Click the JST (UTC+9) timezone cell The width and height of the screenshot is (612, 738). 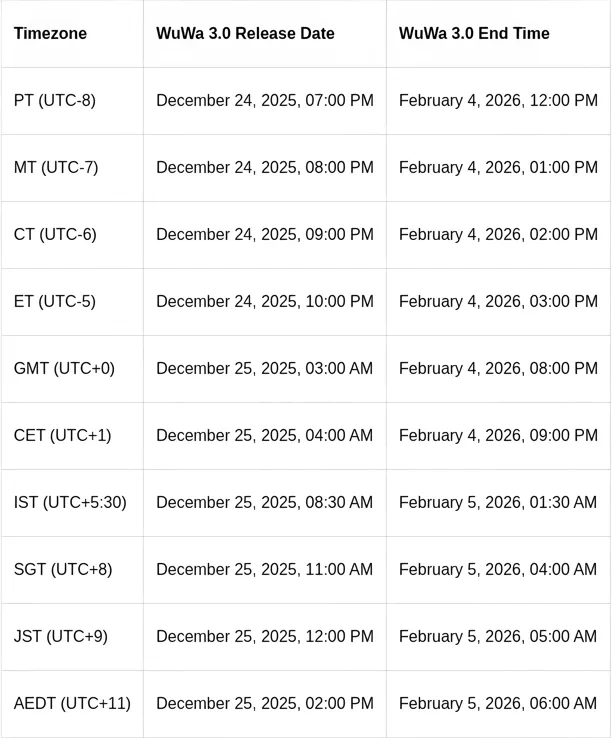coord(61,636)
